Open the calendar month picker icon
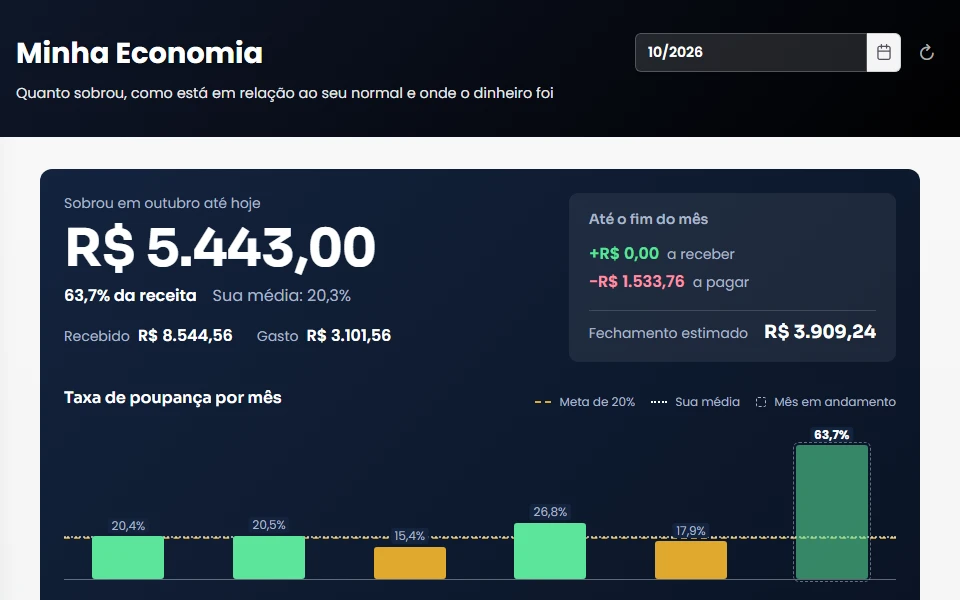Image resolution: width=960 pixels, height=600 pixels. [x=883, y=53]
